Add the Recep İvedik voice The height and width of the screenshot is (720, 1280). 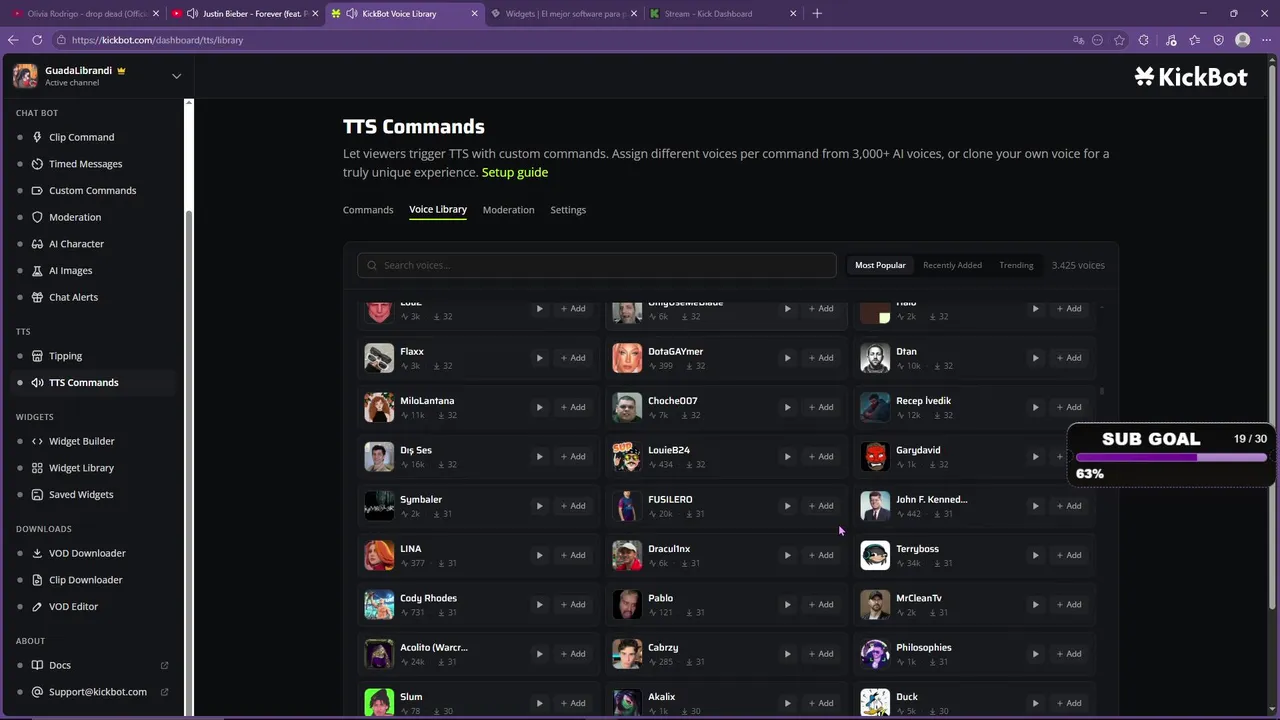[1069, 407]
